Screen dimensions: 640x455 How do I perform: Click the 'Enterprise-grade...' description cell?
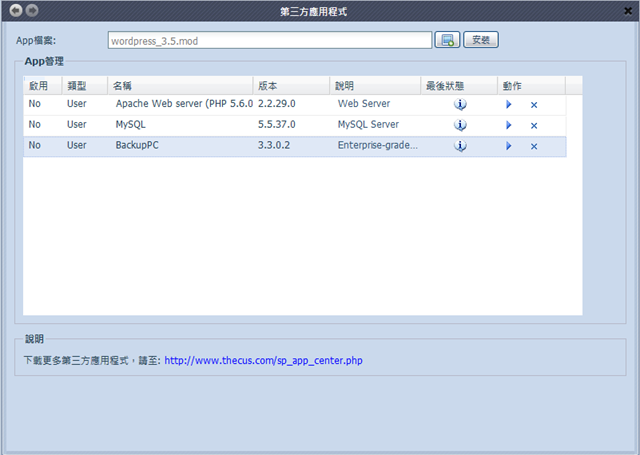378,145
